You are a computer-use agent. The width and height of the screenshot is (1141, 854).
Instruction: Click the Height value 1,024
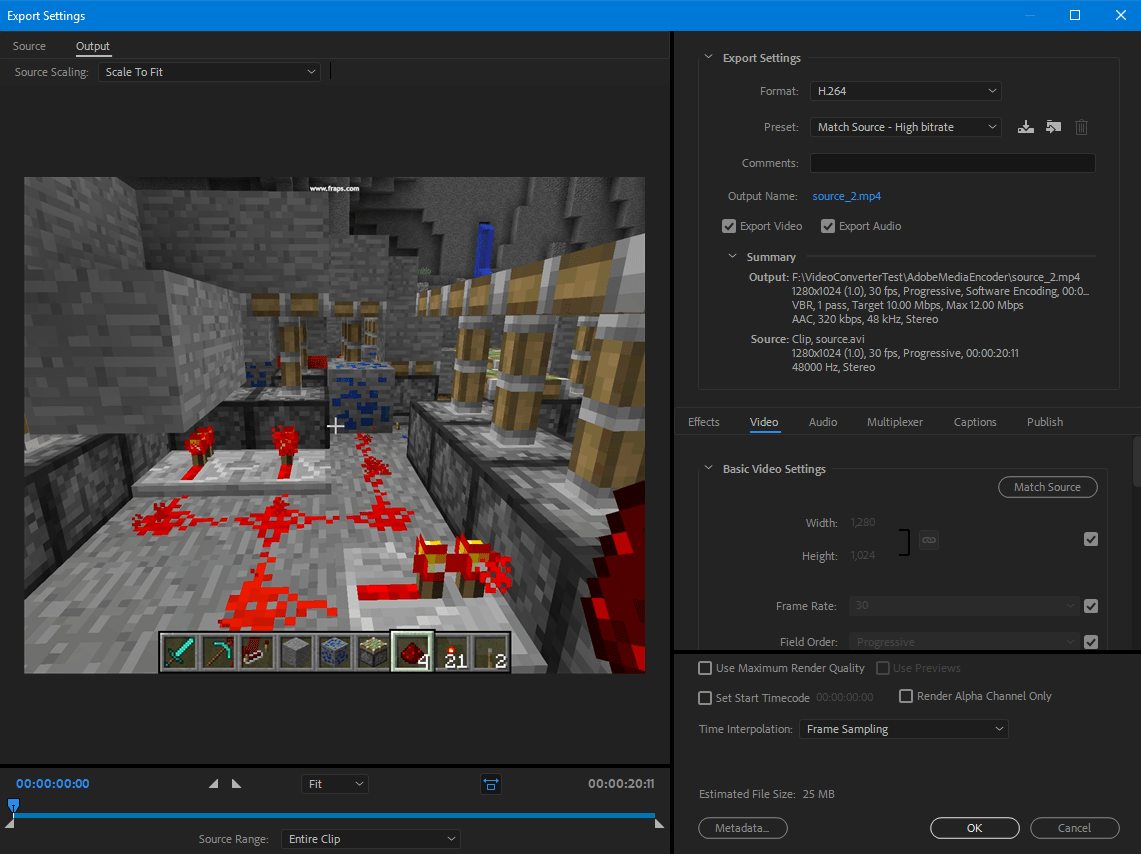tap(863, 555)
